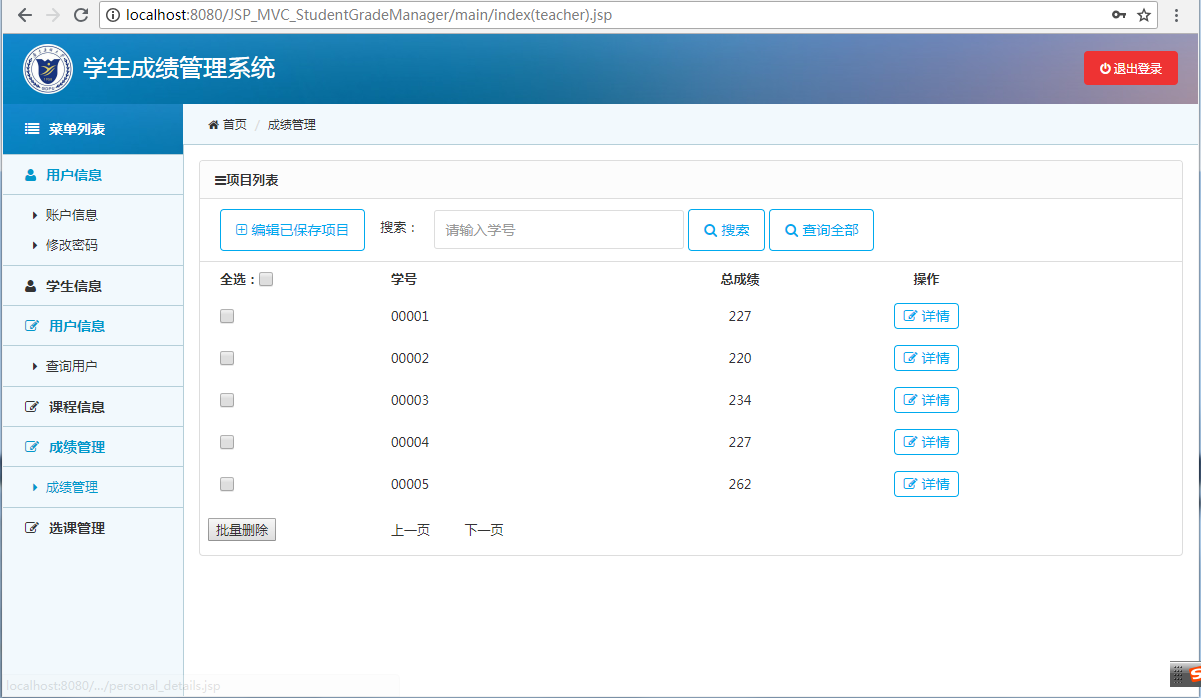
Task: Click 详情 for student 00003
Action: (x=926, y=400)
